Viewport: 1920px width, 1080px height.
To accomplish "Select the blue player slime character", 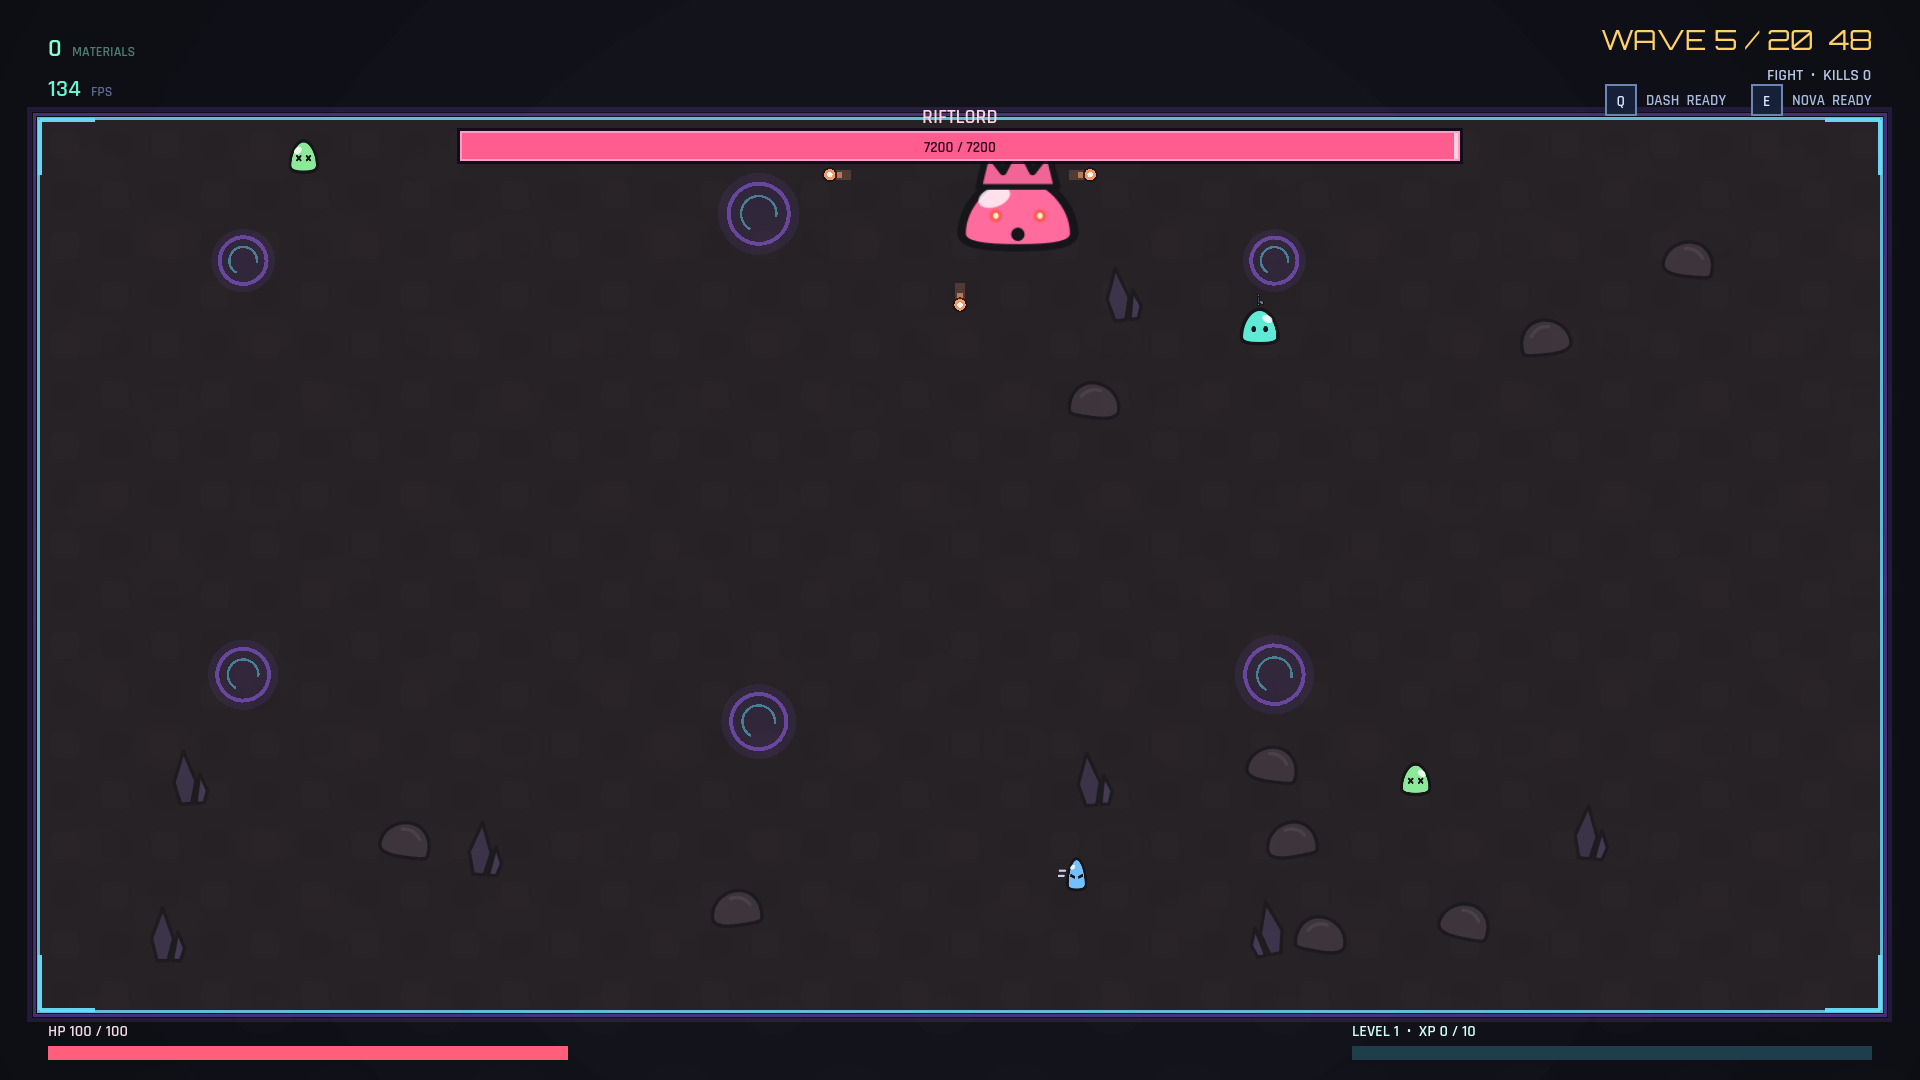I will click(x=1075, y=874).
